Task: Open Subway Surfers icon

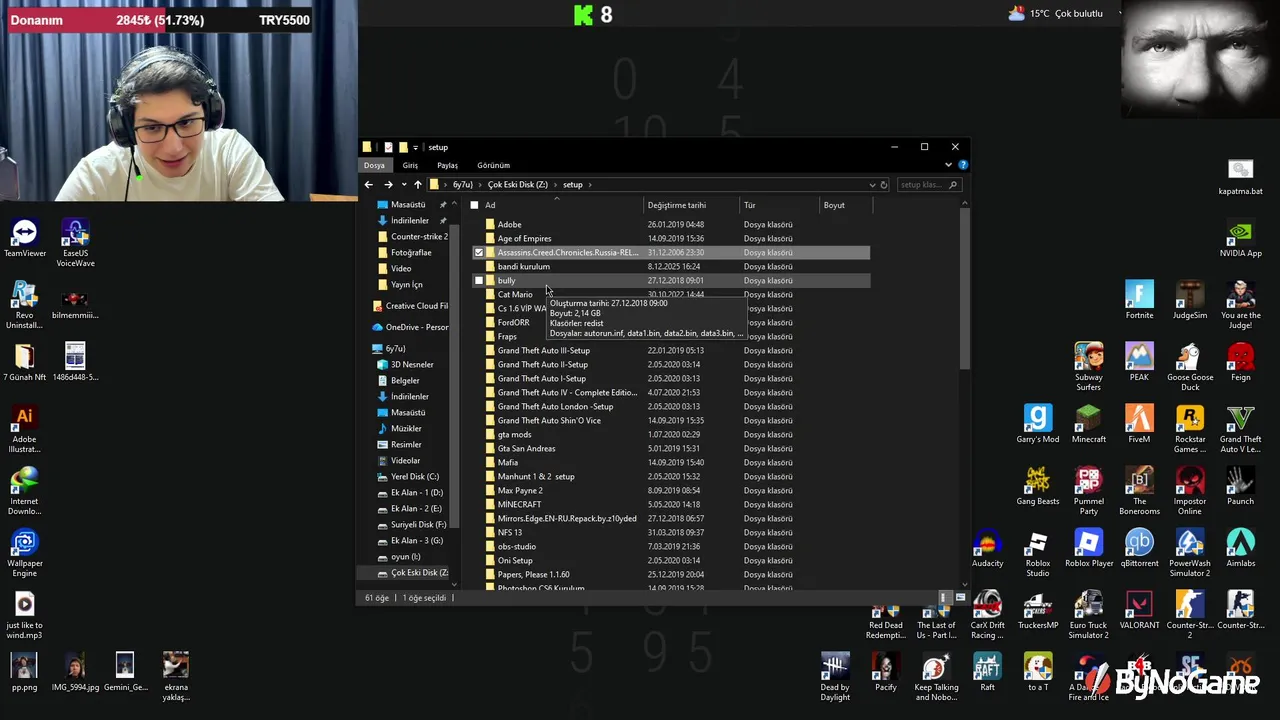Action: (x=1089, y=367)
